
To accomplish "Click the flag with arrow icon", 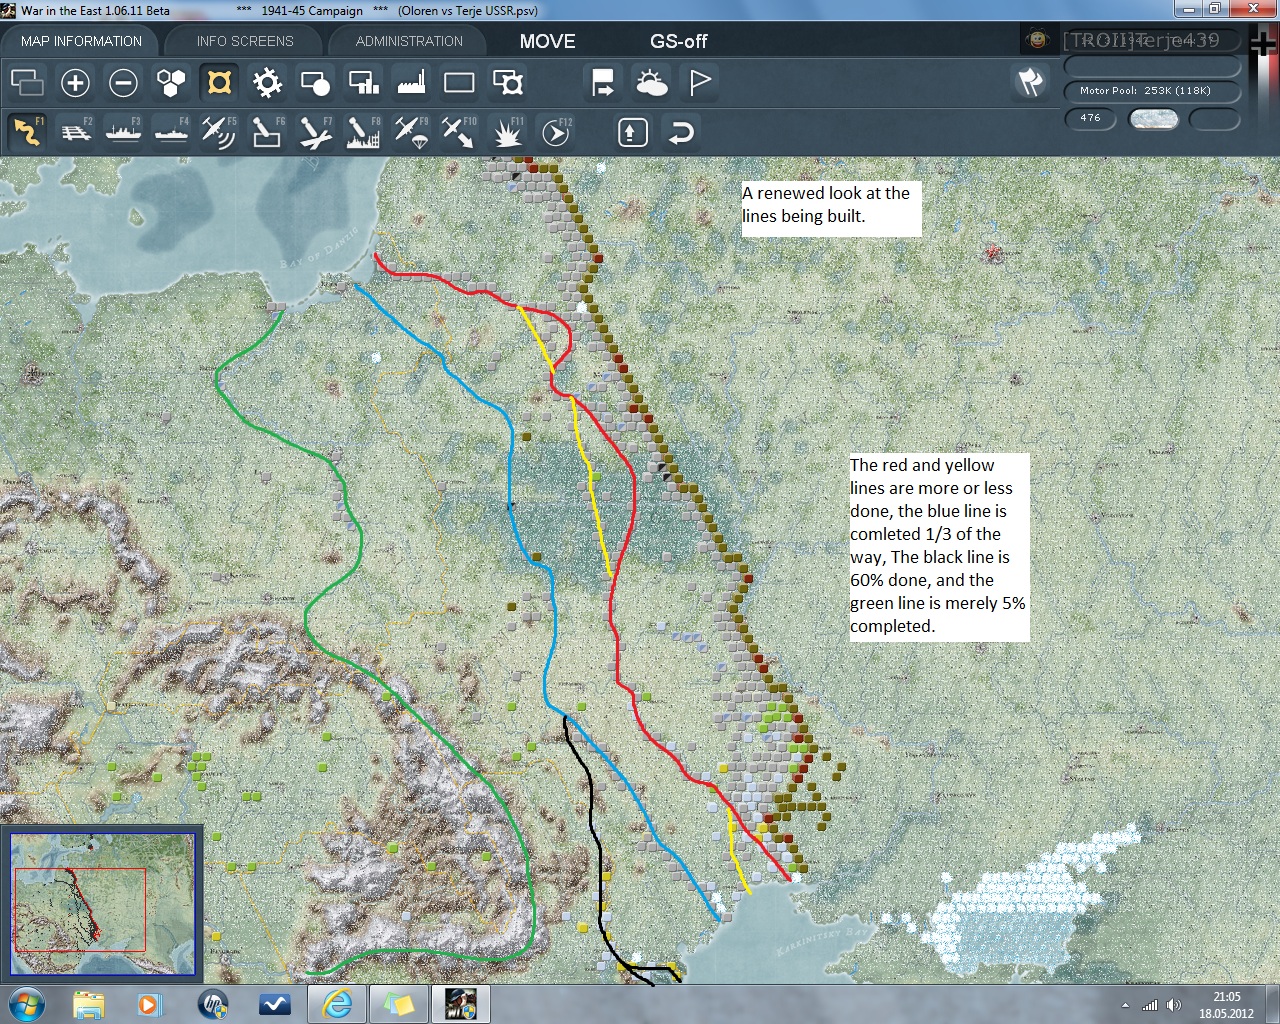I will click(x=603, y=82).
